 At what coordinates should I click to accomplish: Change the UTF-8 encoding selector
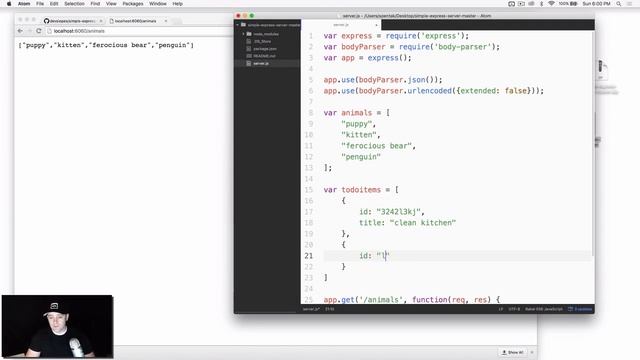click(514, 309)
